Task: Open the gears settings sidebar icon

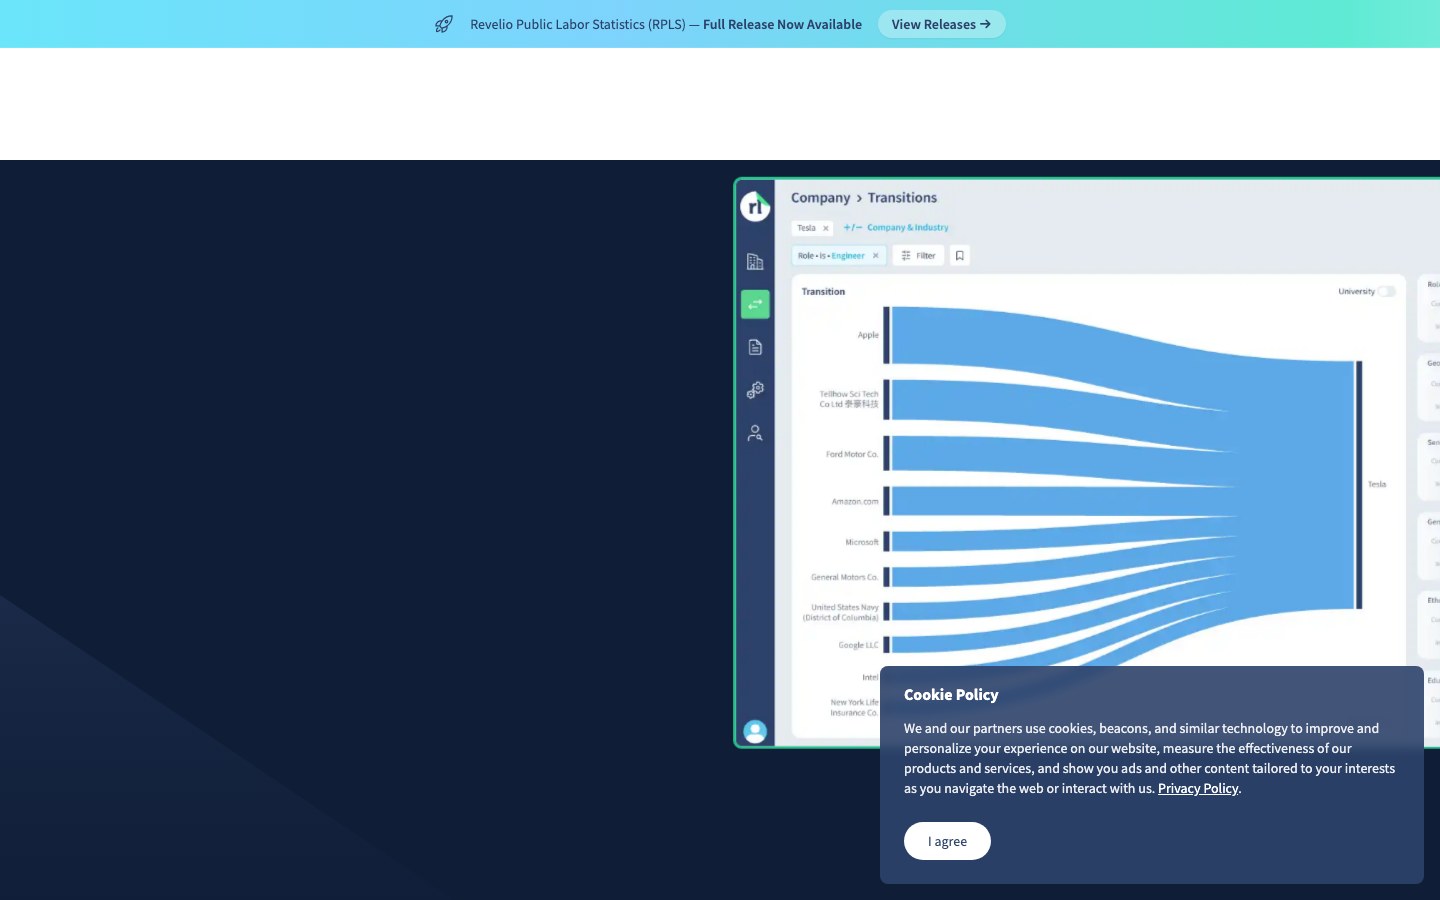Action: (755, 390)
